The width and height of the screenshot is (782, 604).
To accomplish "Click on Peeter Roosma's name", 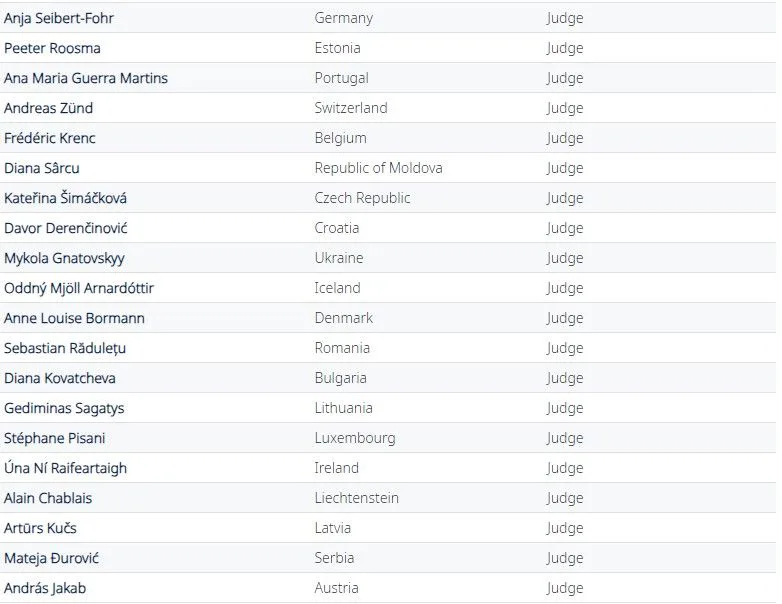I will 52,48.
